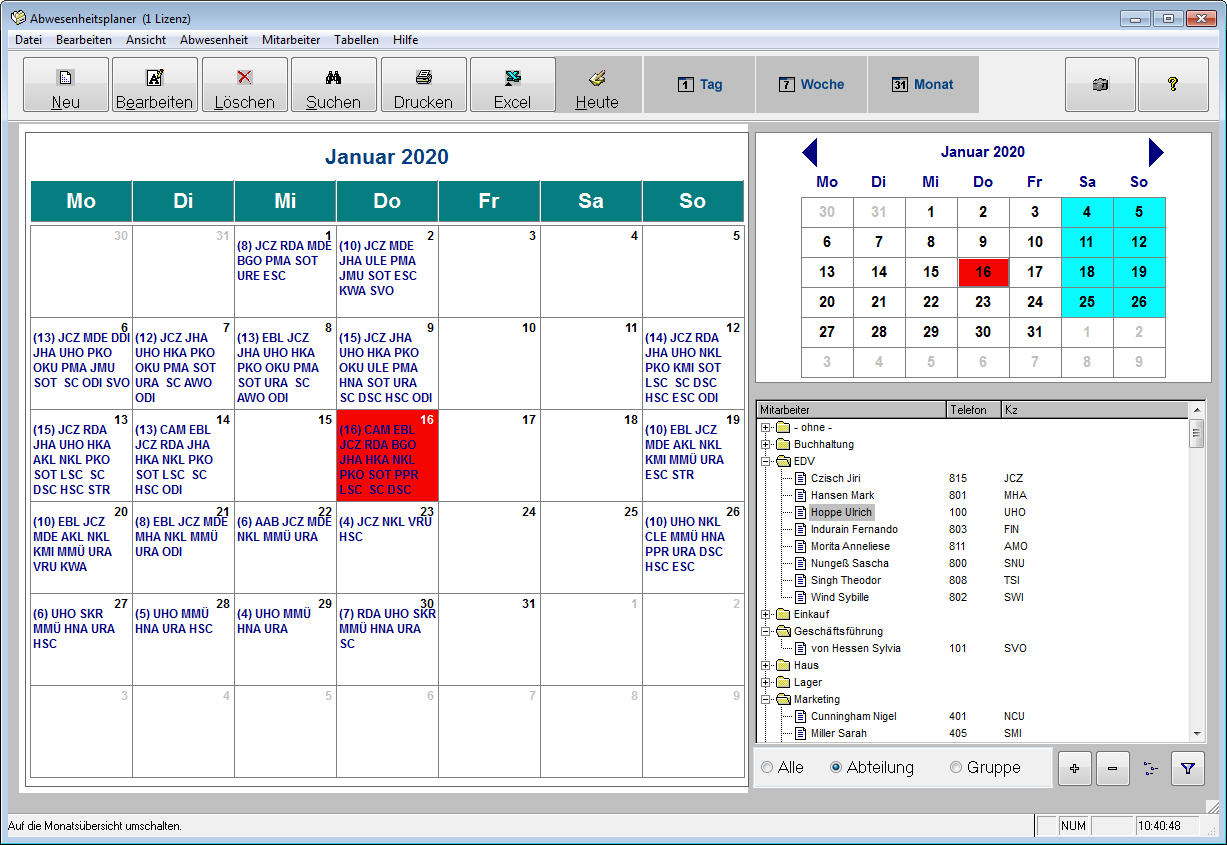The height and width of the screenshot is (845, 1227).
Task: Expand the Buchhaltung folder node
Action: tap(766, 444)
